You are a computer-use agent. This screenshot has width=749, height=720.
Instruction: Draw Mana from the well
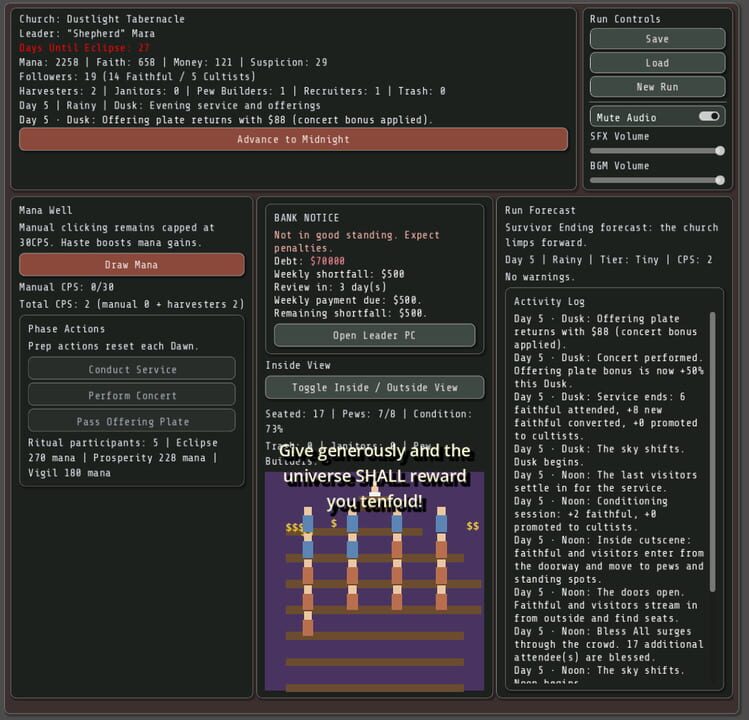[132, 265]
